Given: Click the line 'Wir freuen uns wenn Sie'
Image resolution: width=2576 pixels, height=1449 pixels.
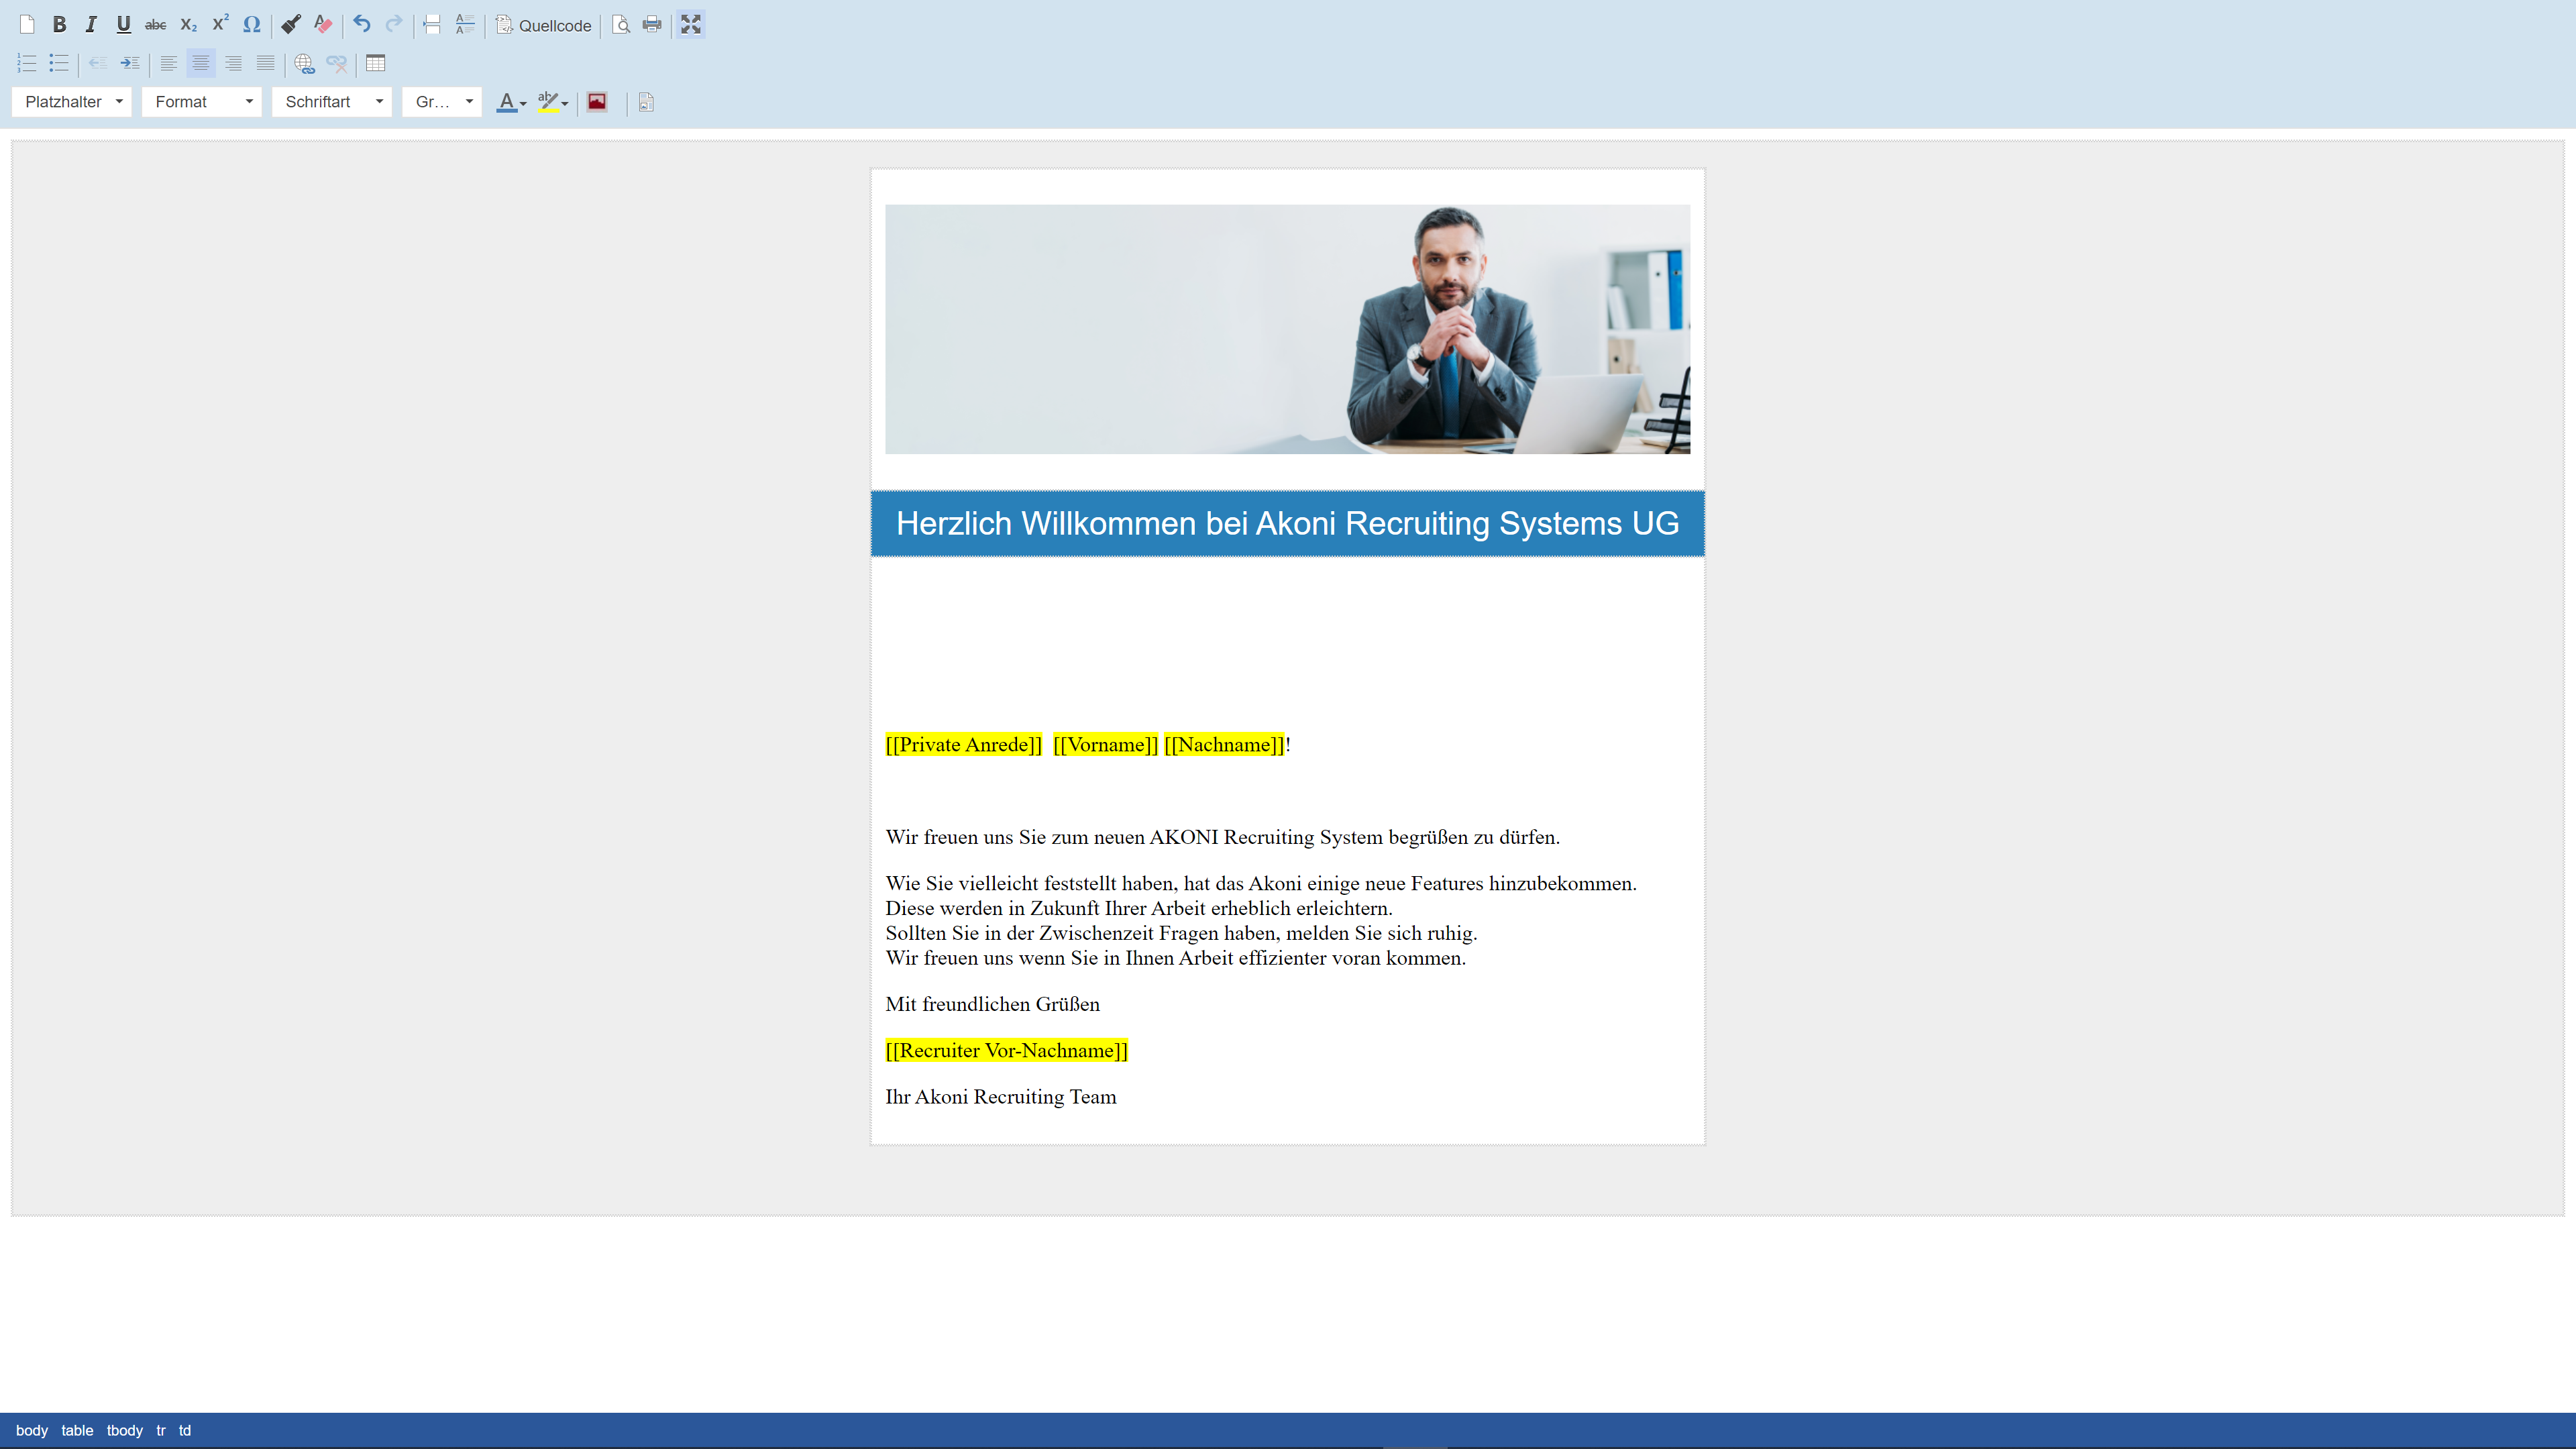Looking at the screenshot, I should (1175, 958).
